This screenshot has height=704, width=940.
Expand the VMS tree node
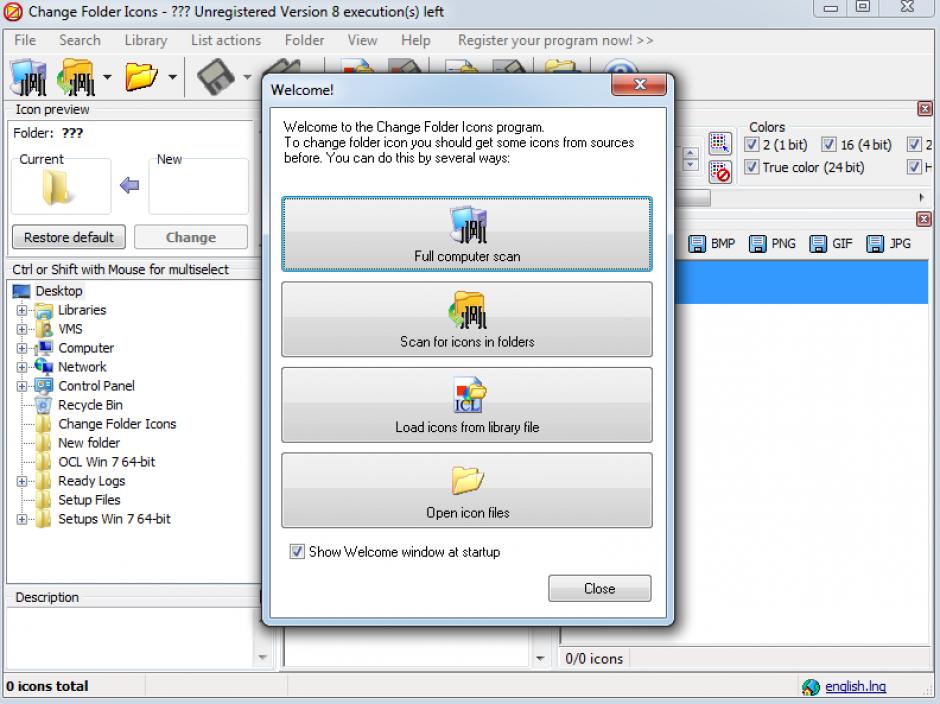pyautogui.click(x=22, y=329)
